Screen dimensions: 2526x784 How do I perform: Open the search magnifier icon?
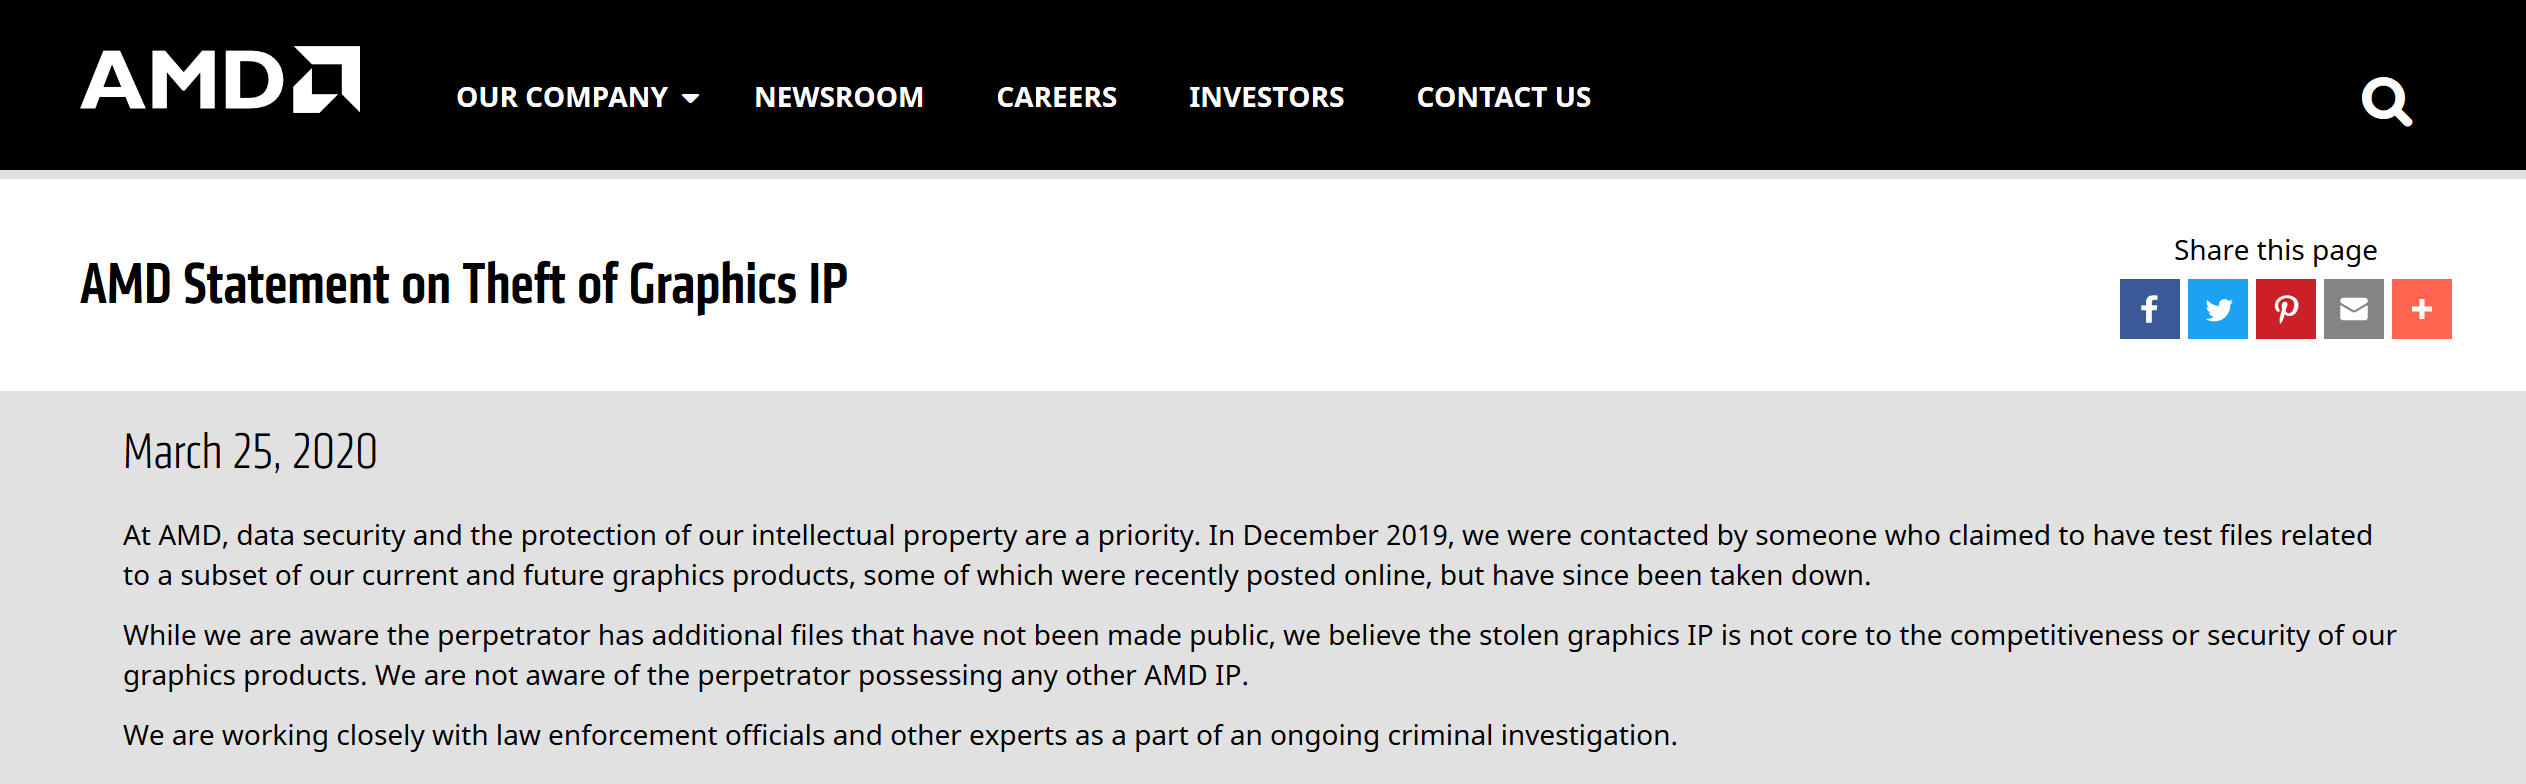(x=2386, y=101)
